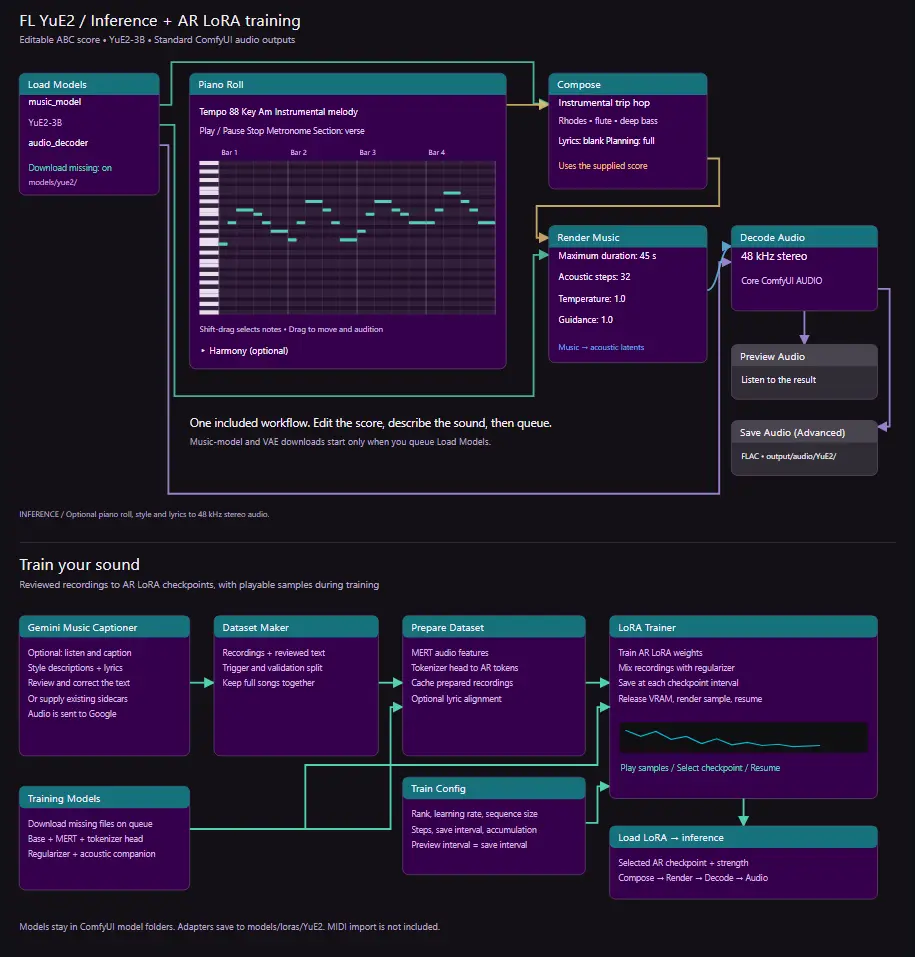The height and width of the screenshot is (957, 915).
Task: Click the Music → acoustic latents link
Action: pos(601,347)
